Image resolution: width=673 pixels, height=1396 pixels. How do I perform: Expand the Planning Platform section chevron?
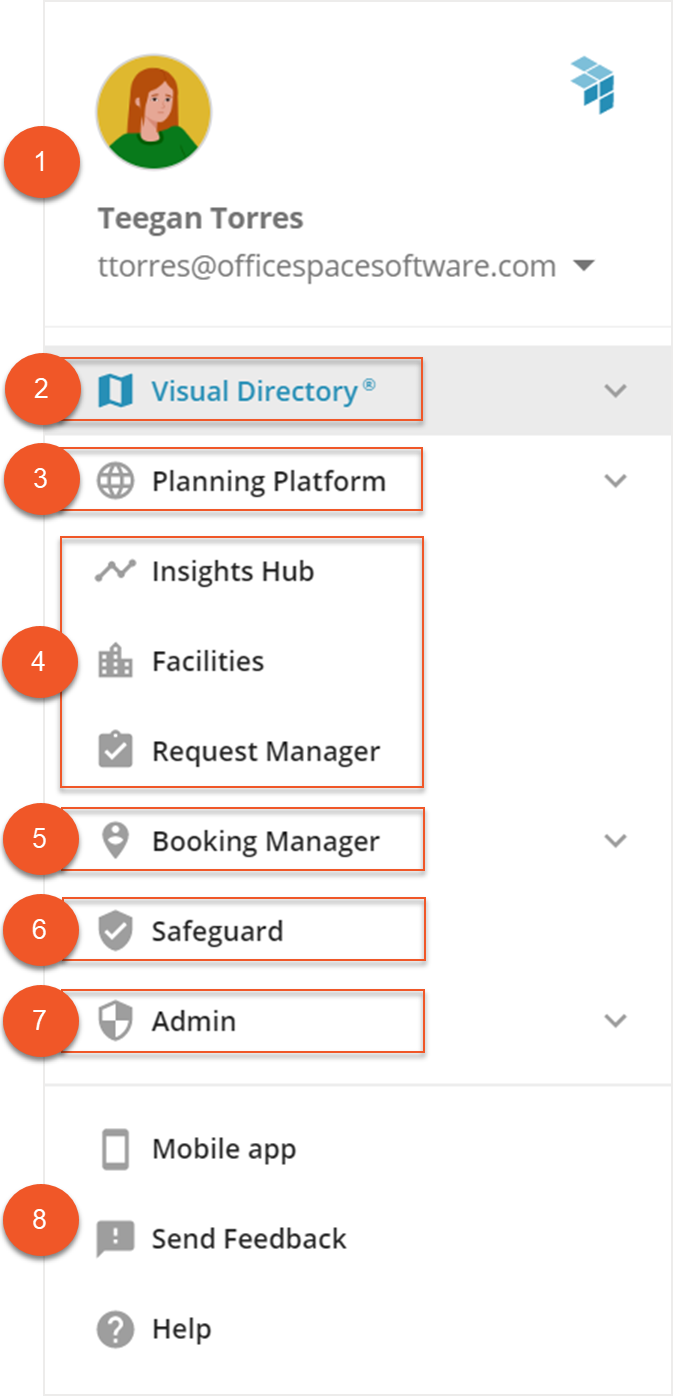point(615,480)
